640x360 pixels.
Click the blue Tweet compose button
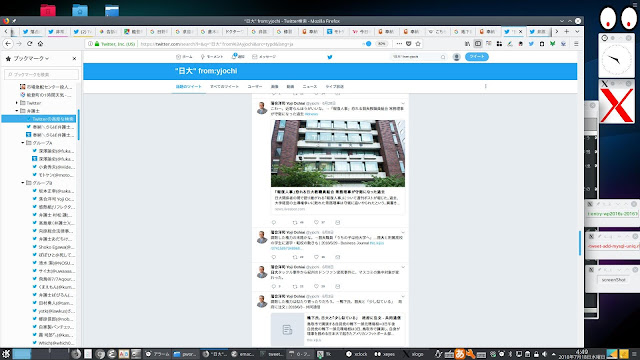point(477,57)
